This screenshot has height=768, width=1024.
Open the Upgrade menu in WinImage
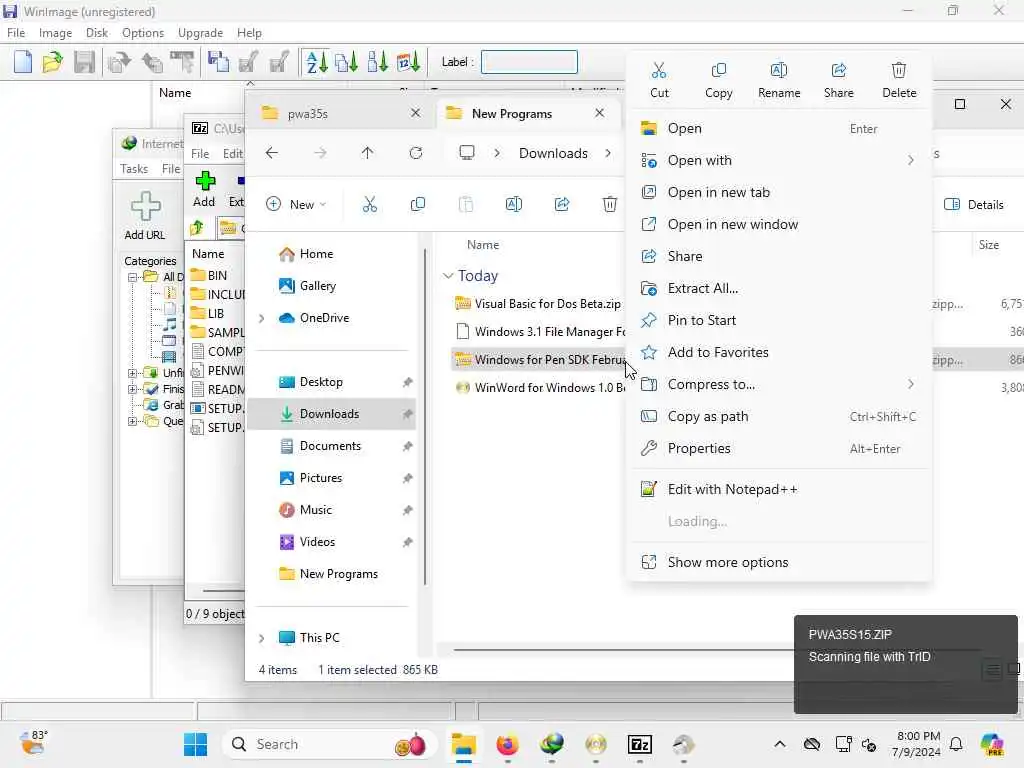[200, 33]
